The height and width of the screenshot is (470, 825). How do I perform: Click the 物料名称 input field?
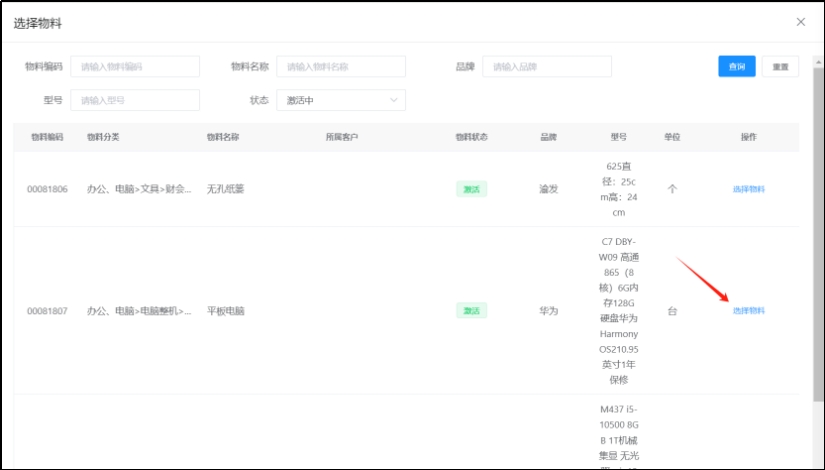(340, 67)
